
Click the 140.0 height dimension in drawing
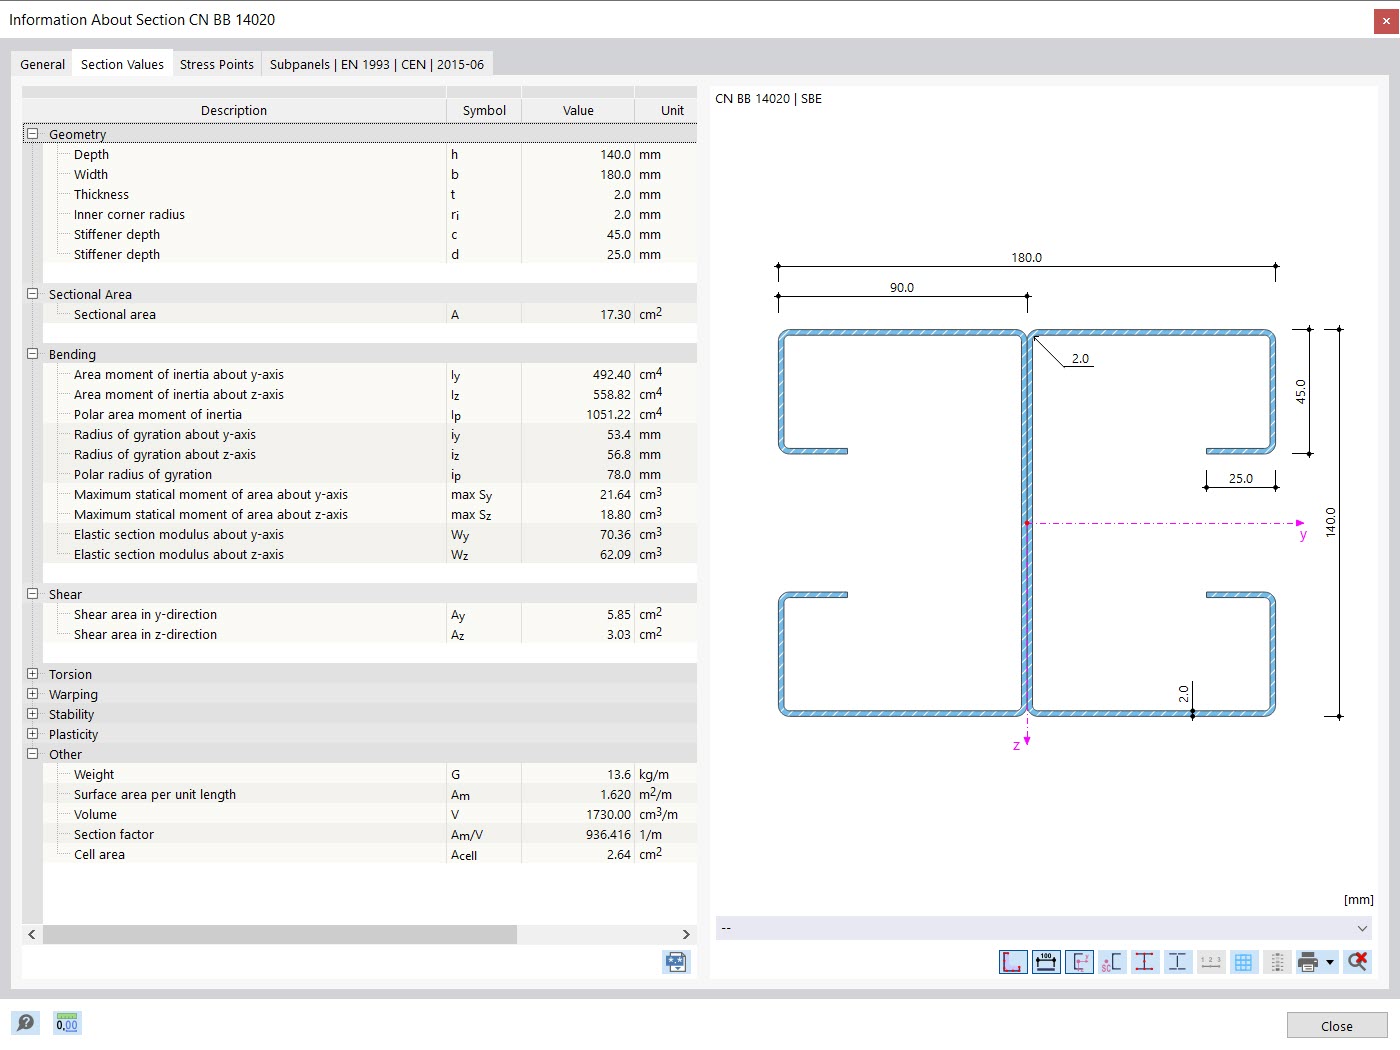tap(1330, 522)
